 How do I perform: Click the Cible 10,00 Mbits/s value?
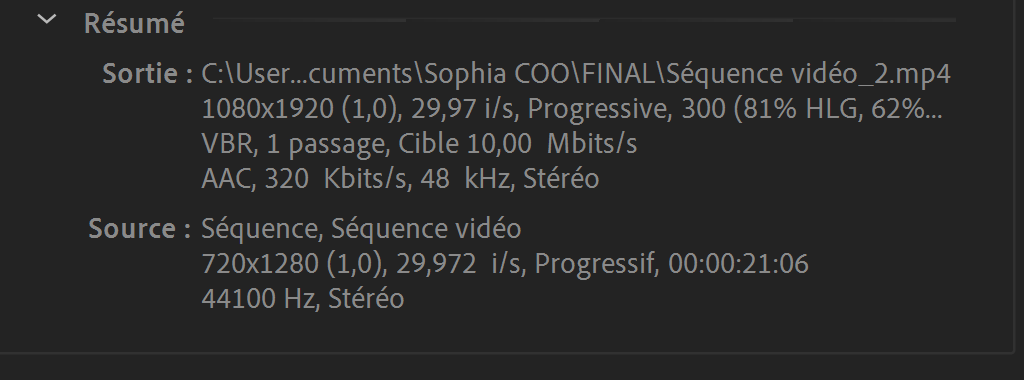(518, 144)
